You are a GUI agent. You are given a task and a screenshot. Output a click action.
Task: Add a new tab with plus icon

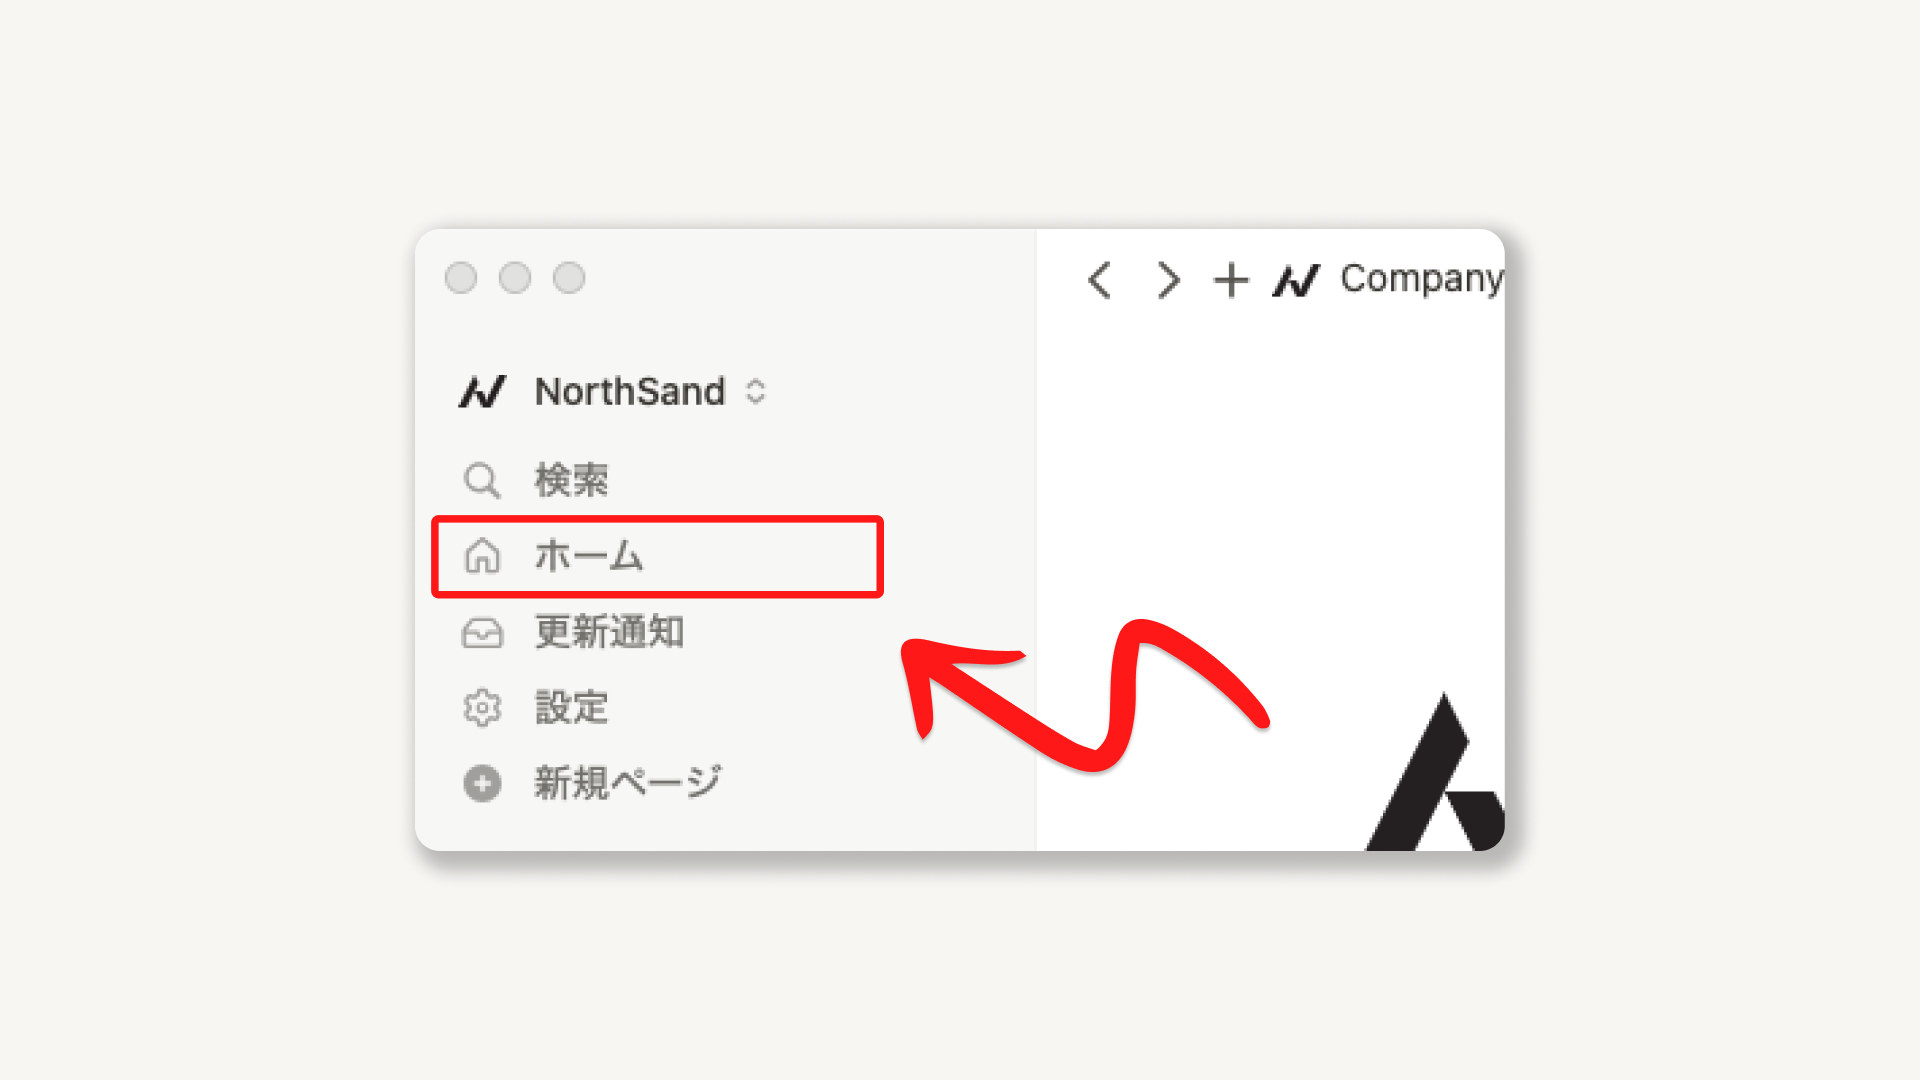pyautogui.click(x=1231, y=280)
